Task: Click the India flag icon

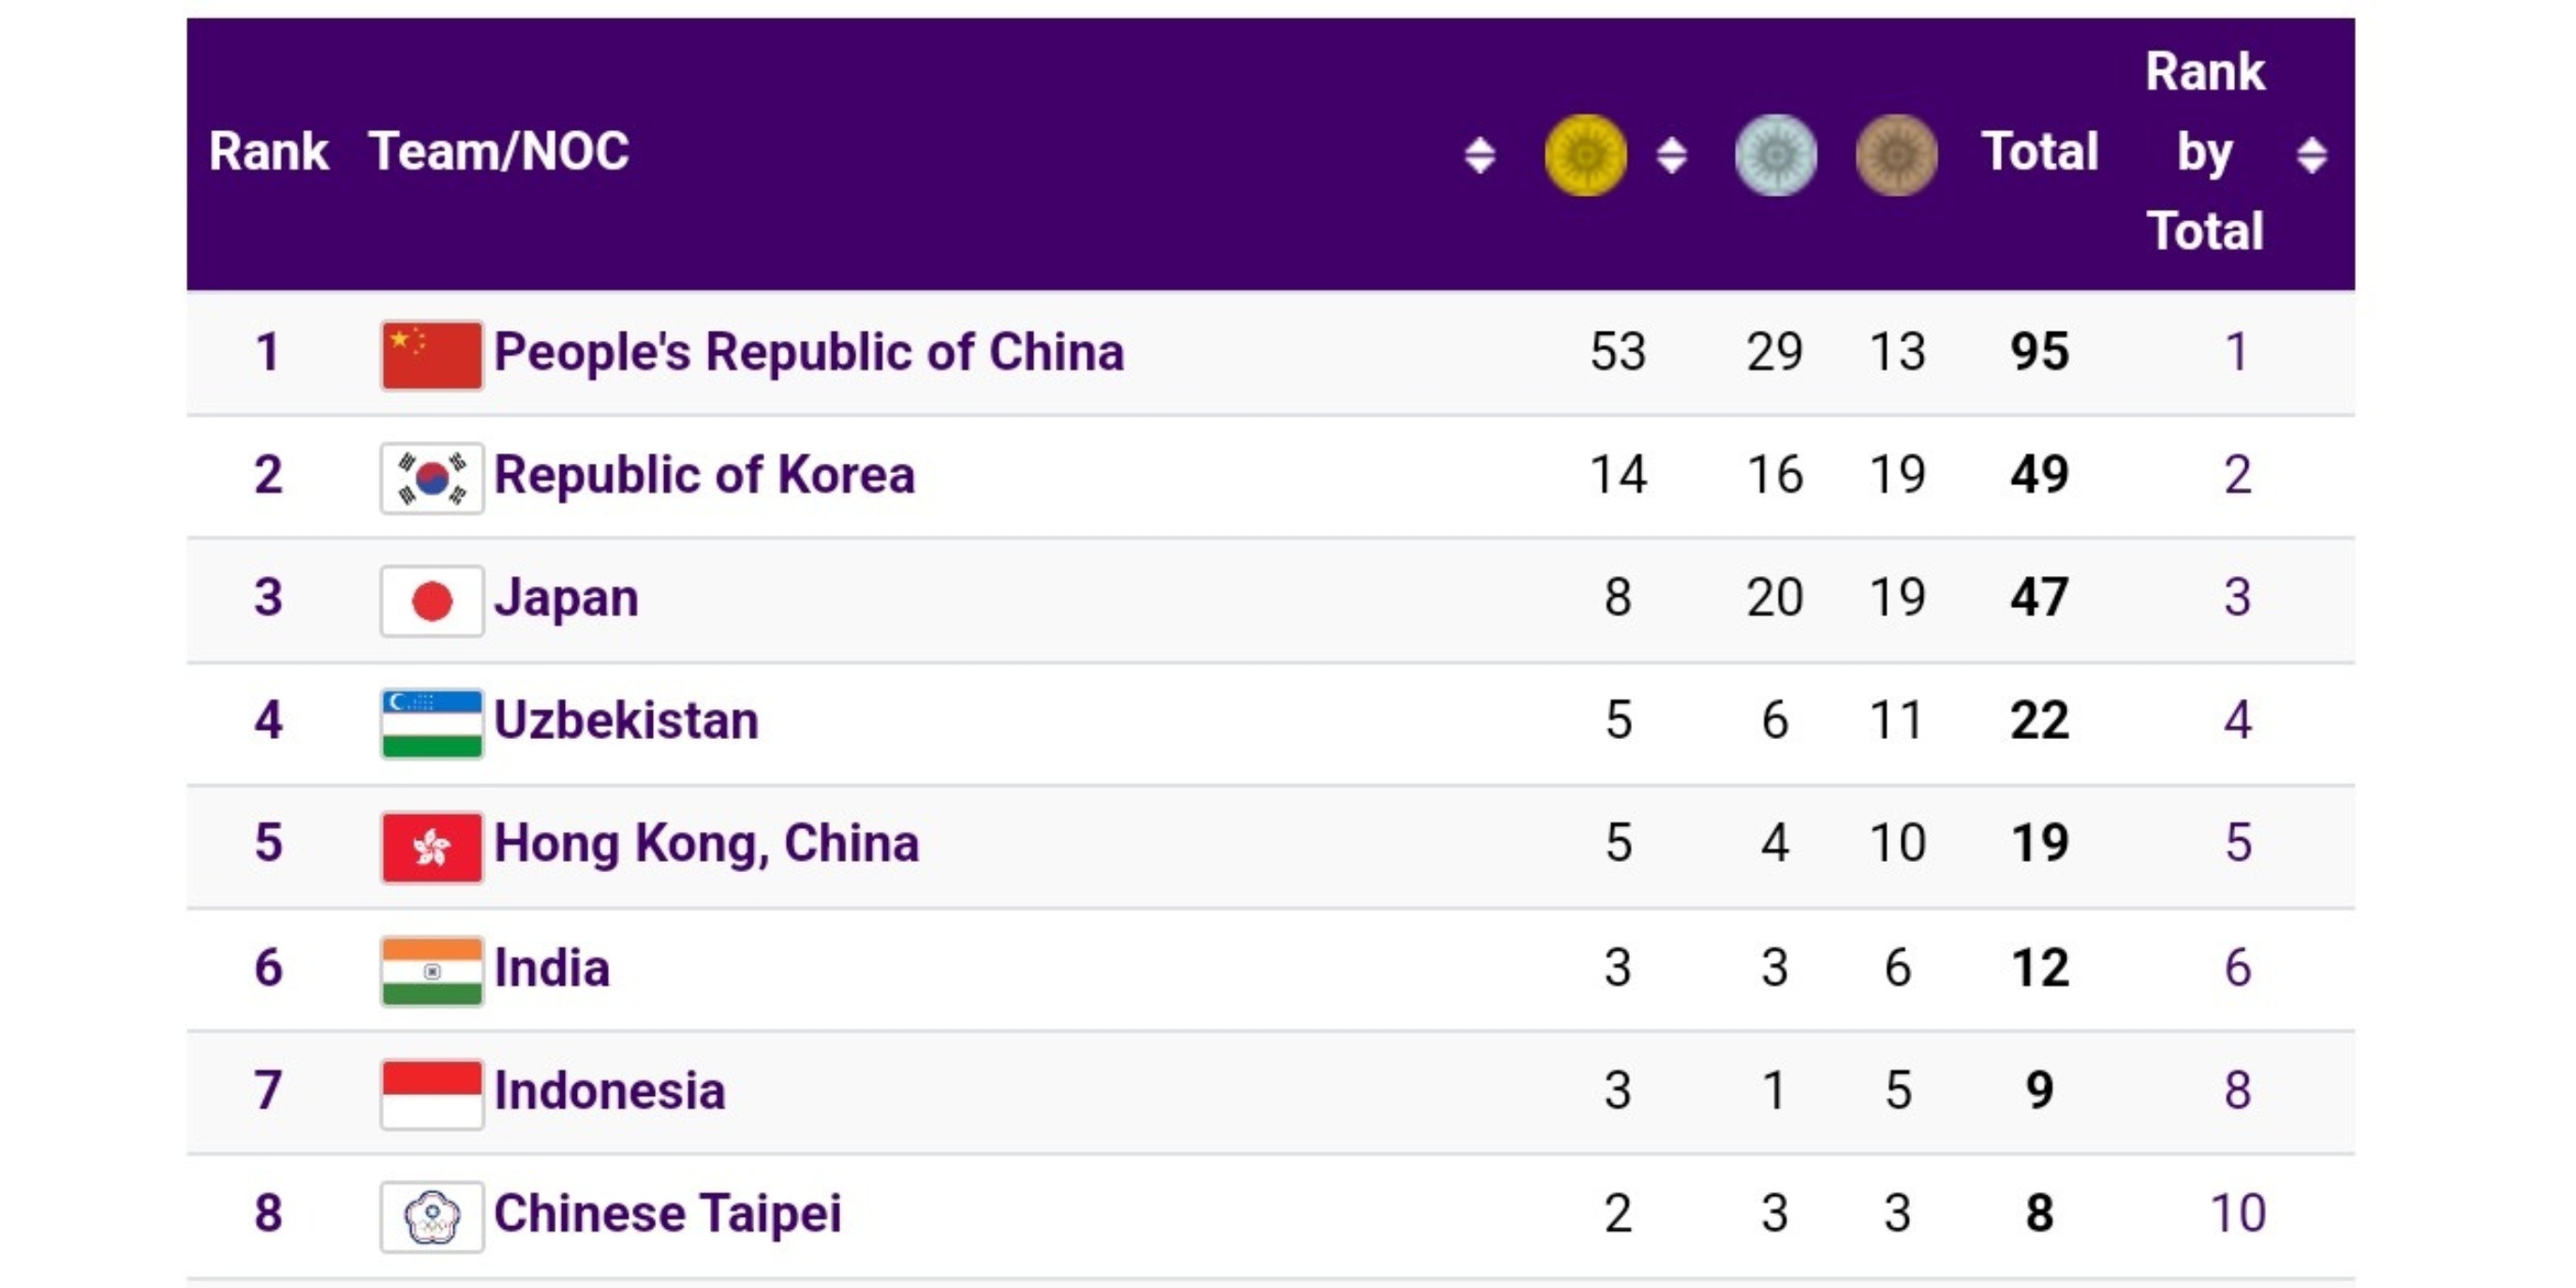Action: 432,970
